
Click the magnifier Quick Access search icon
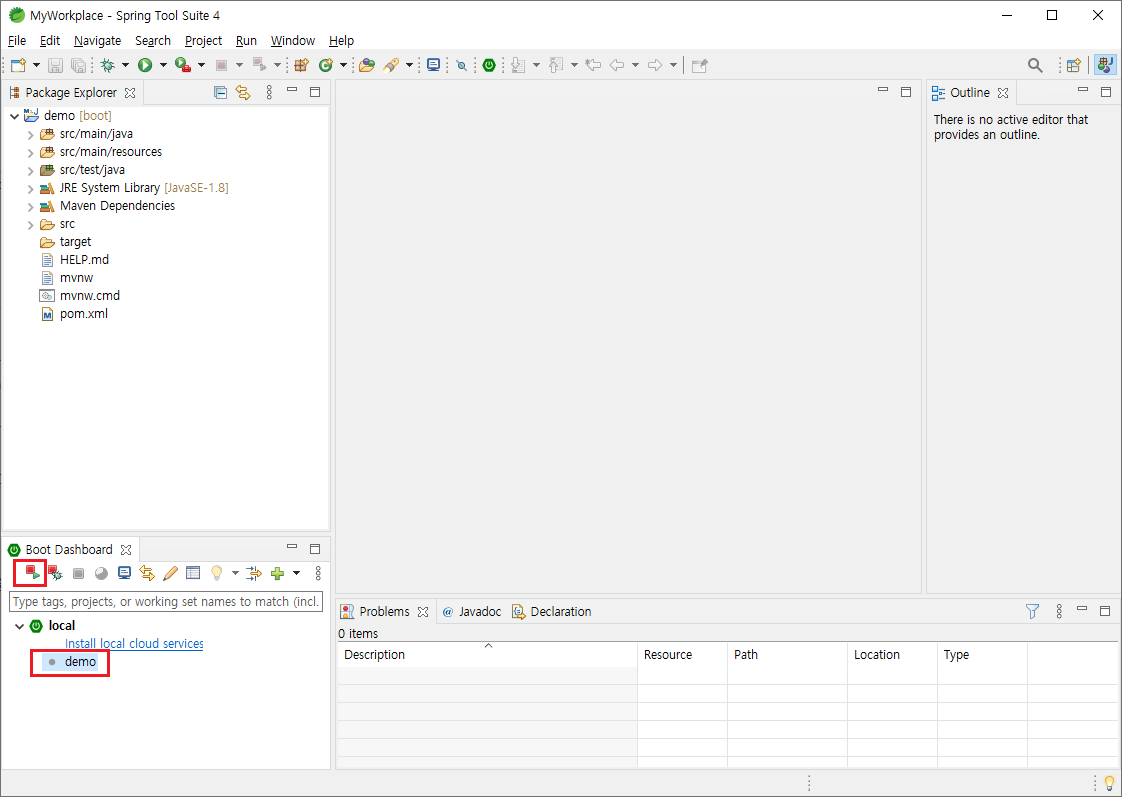(x=1035, y=65)
